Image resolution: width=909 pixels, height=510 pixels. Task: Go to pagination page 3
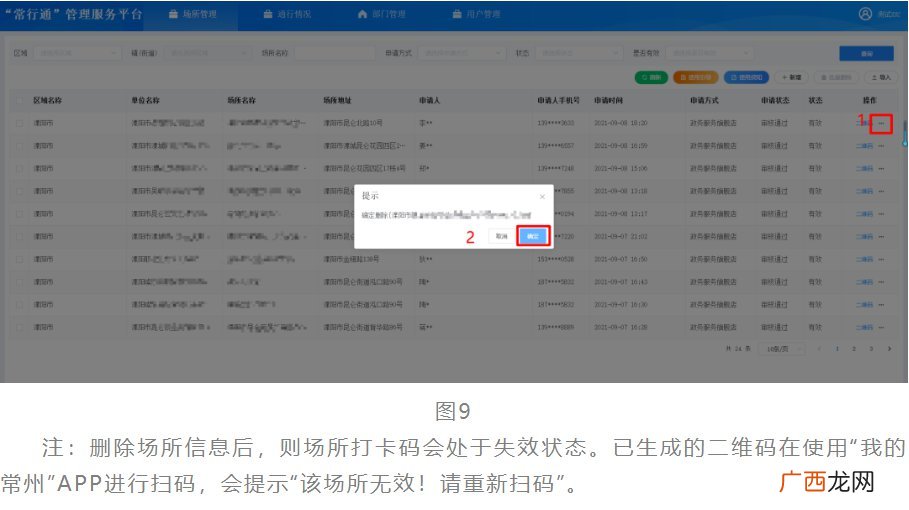[x=871, y=349]
